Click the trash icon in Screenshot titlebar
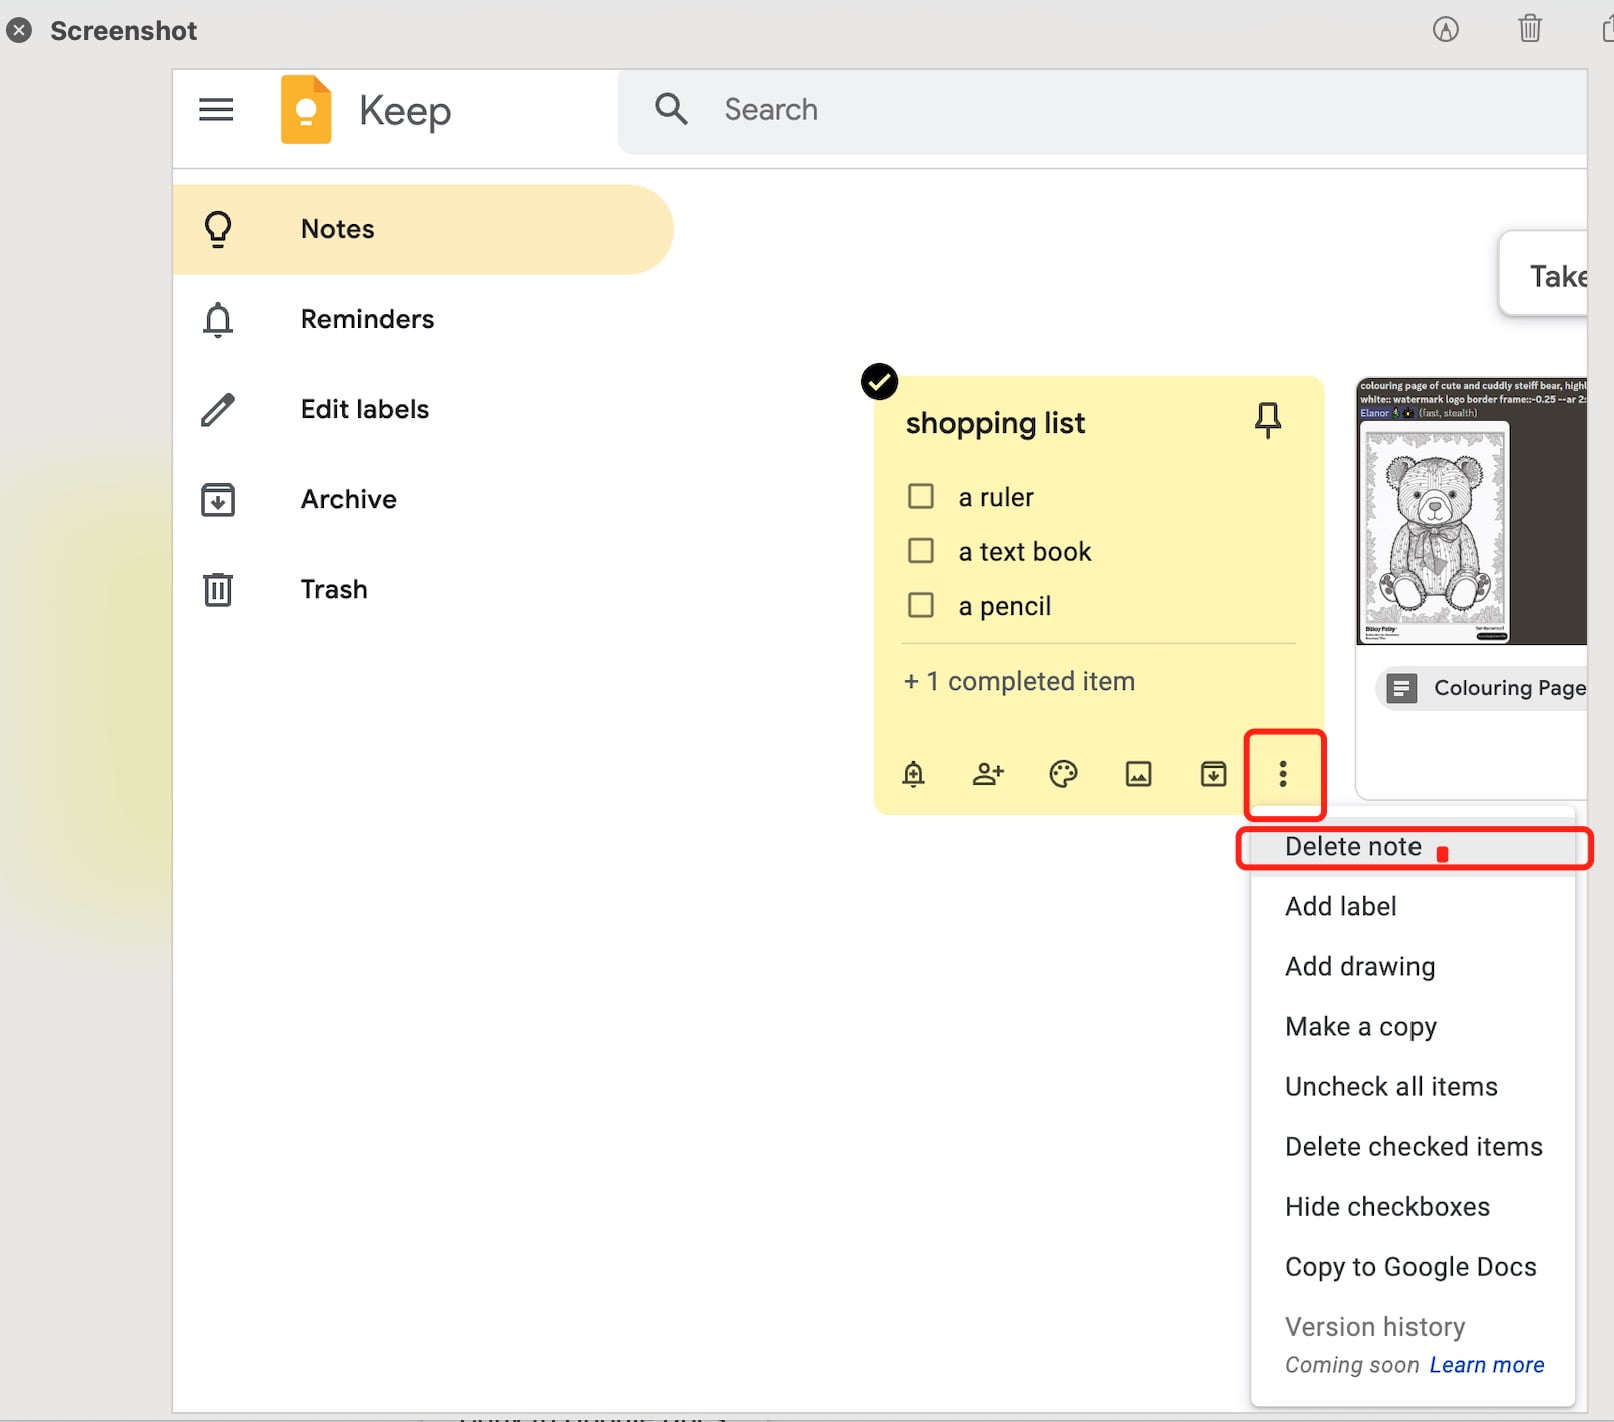Viewport: 1614px width, 1422px height. 1530,28
